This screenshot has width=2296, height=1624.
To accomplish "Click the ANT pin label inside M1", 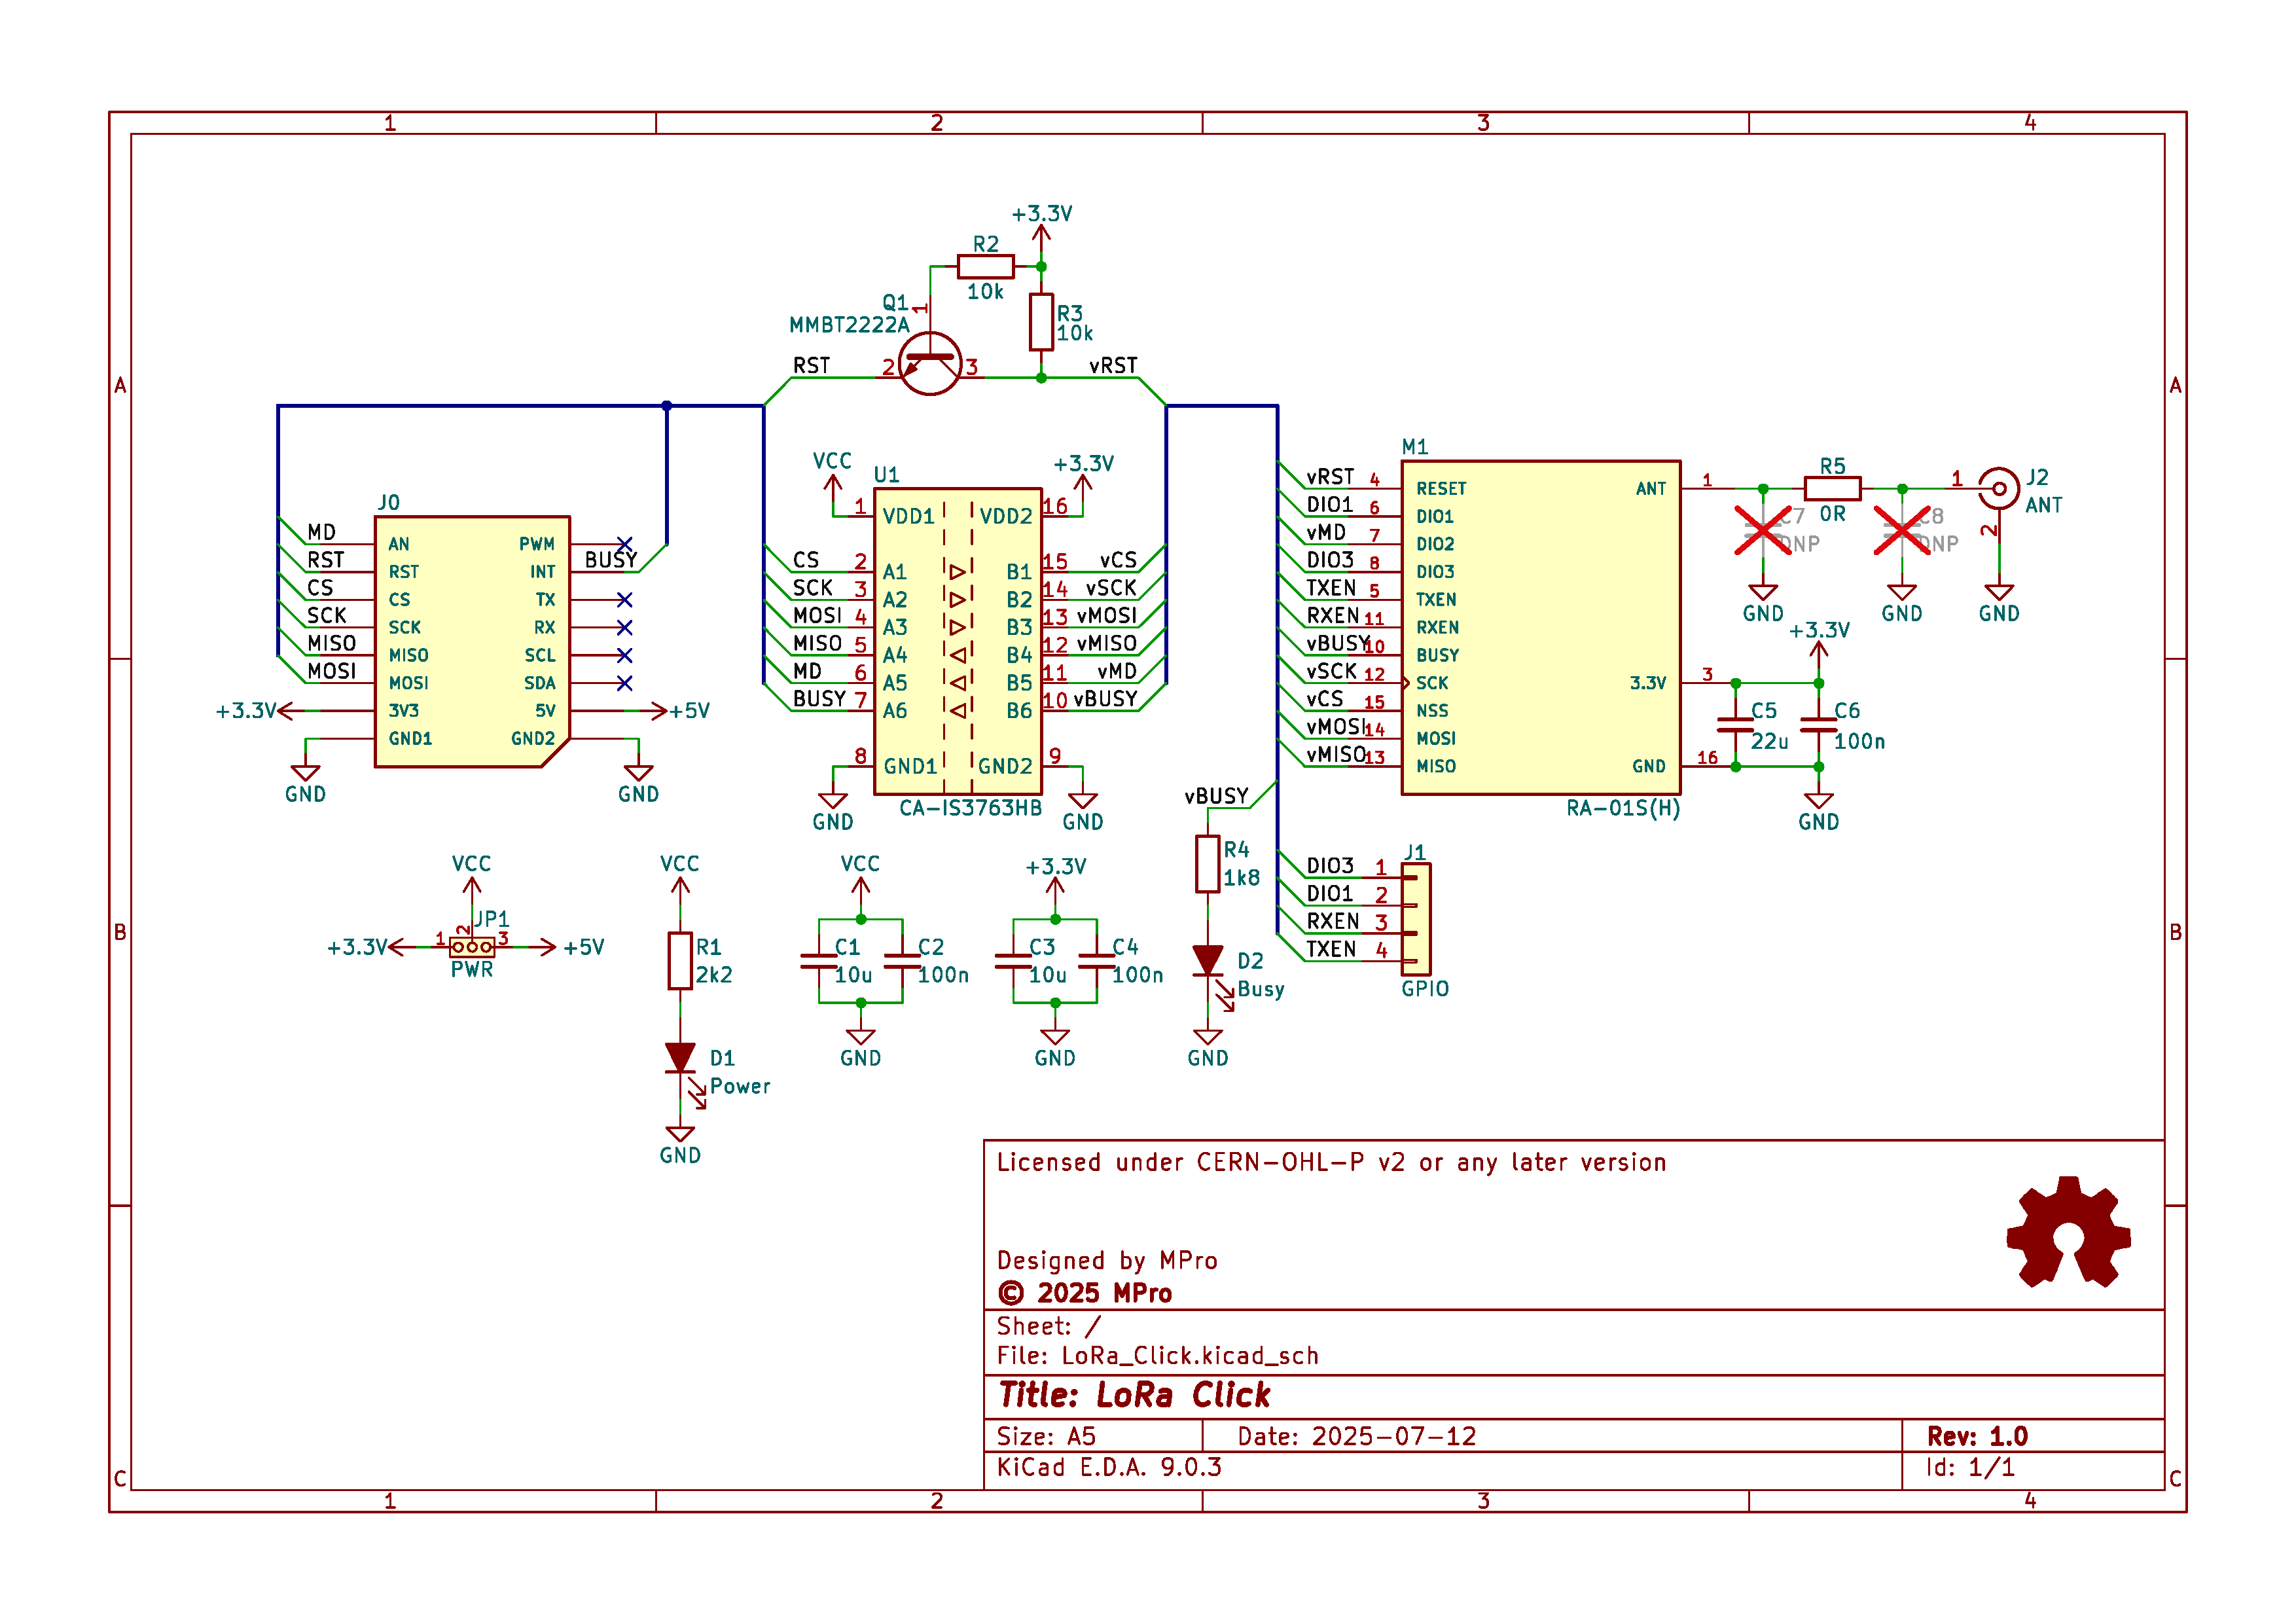I will click(x=1651, y=489).
